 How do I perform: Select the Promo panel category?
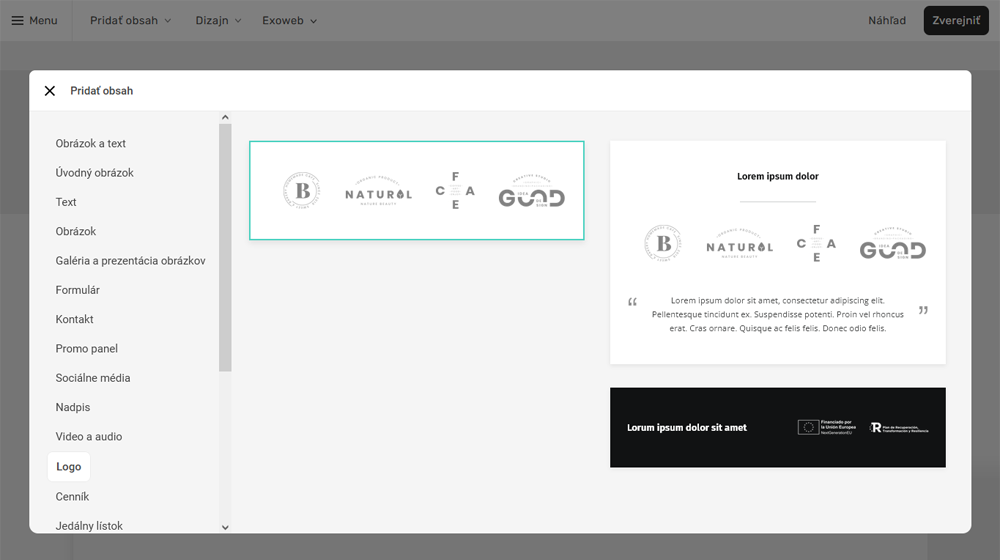pyautogui.click(x=87, y=349)
